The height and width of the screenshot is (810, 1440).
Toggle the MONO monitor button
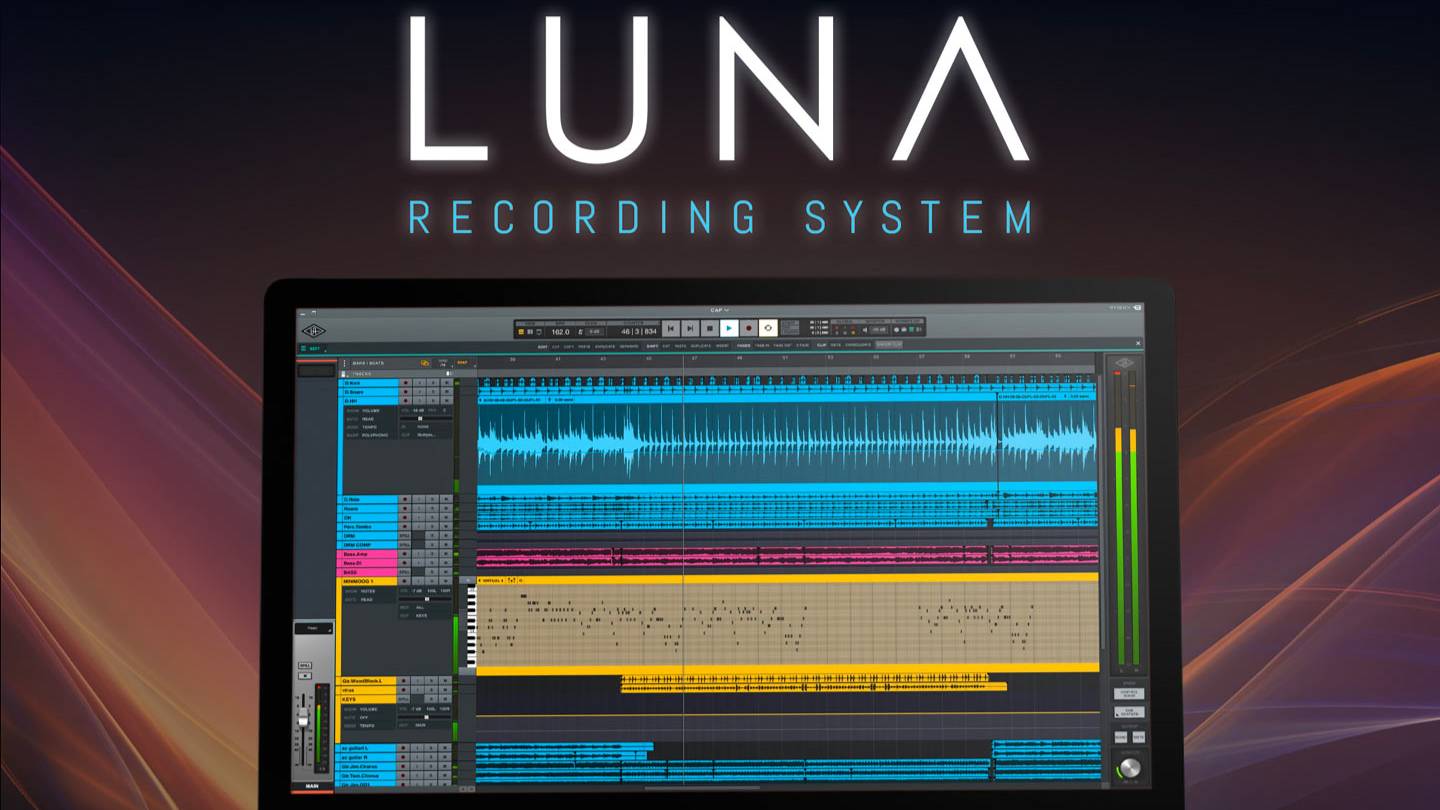[1121, 737]
